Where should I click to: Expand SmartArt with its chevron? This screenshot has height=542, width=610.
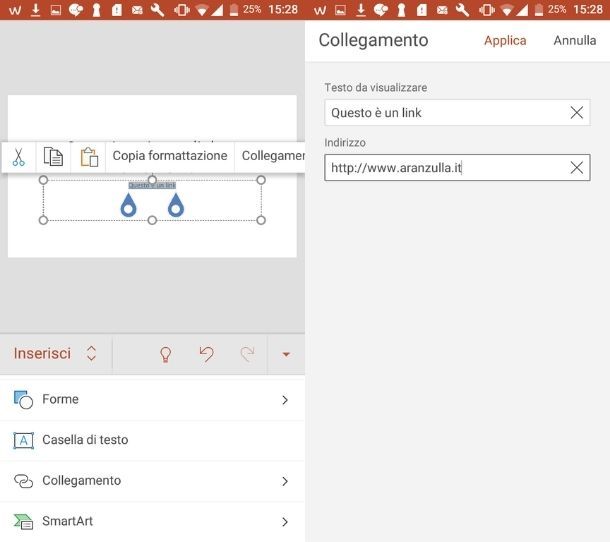(x=285, y=522)
